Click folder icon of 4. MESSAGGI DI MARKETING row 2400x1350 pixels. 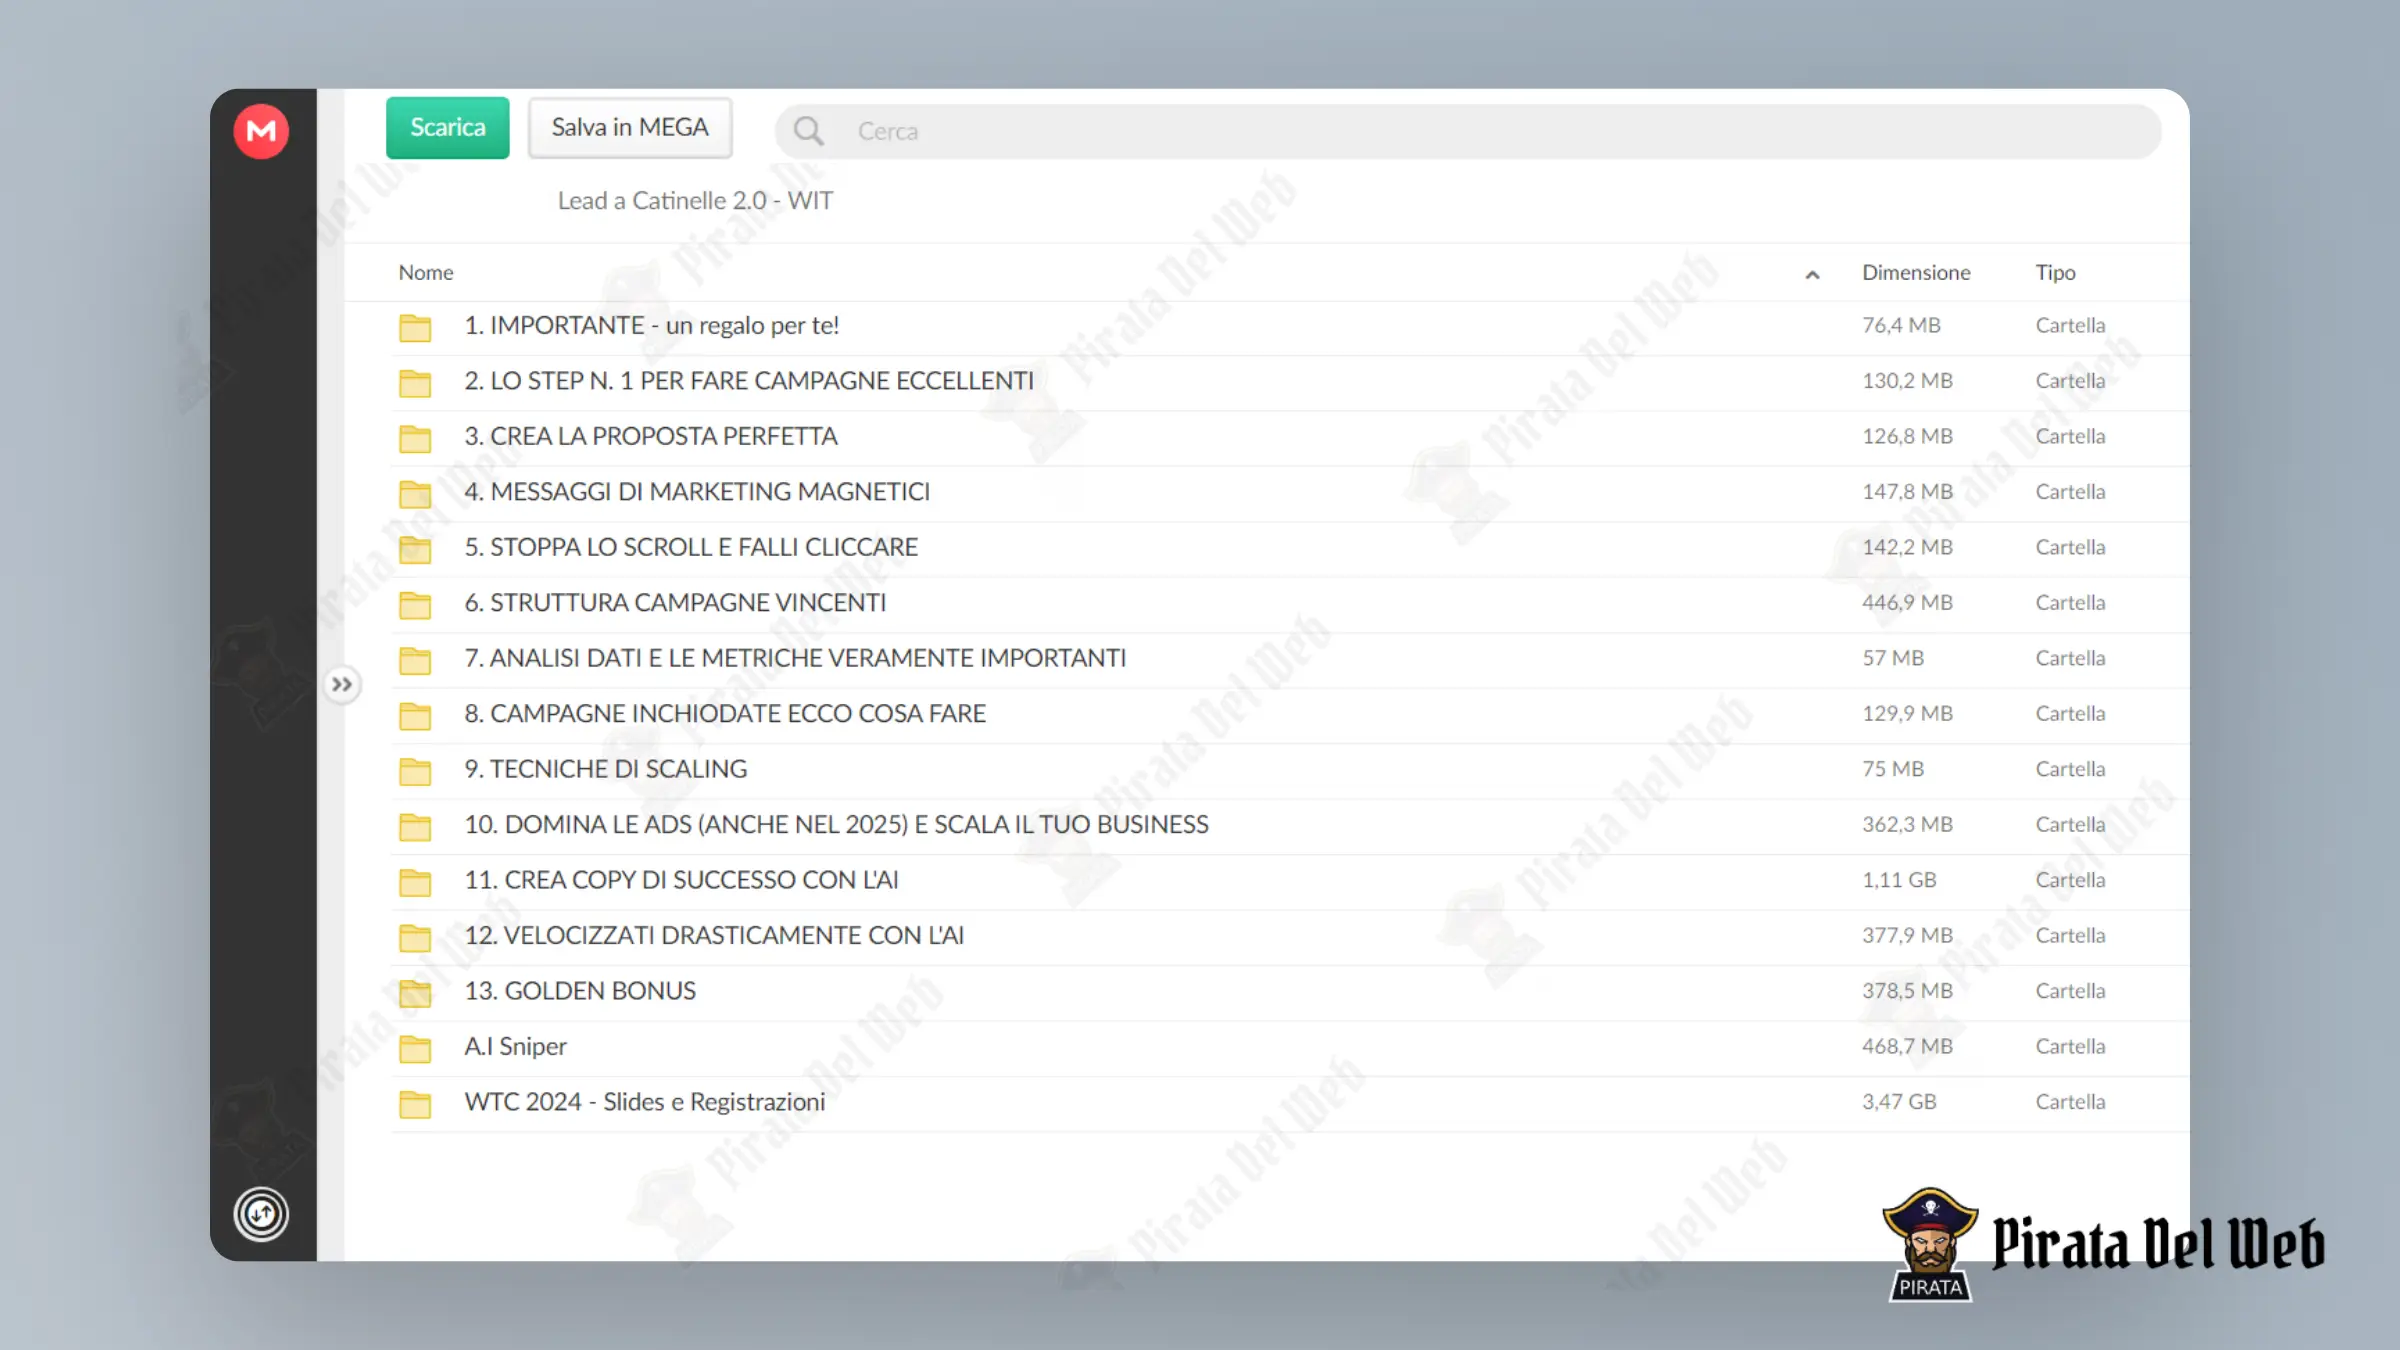pyautogui.click(x=415, y=494)
